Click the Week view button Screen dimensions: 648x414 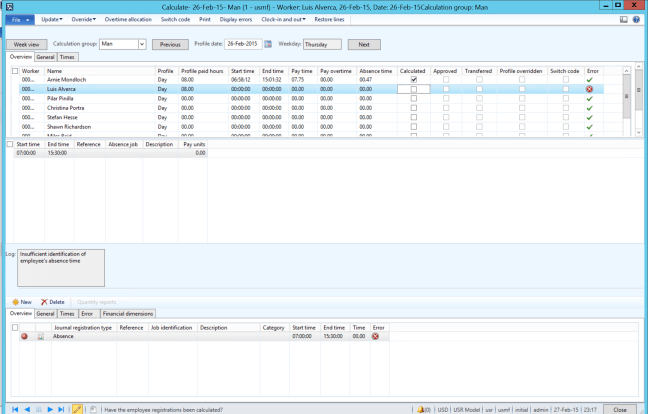point(26,45)
